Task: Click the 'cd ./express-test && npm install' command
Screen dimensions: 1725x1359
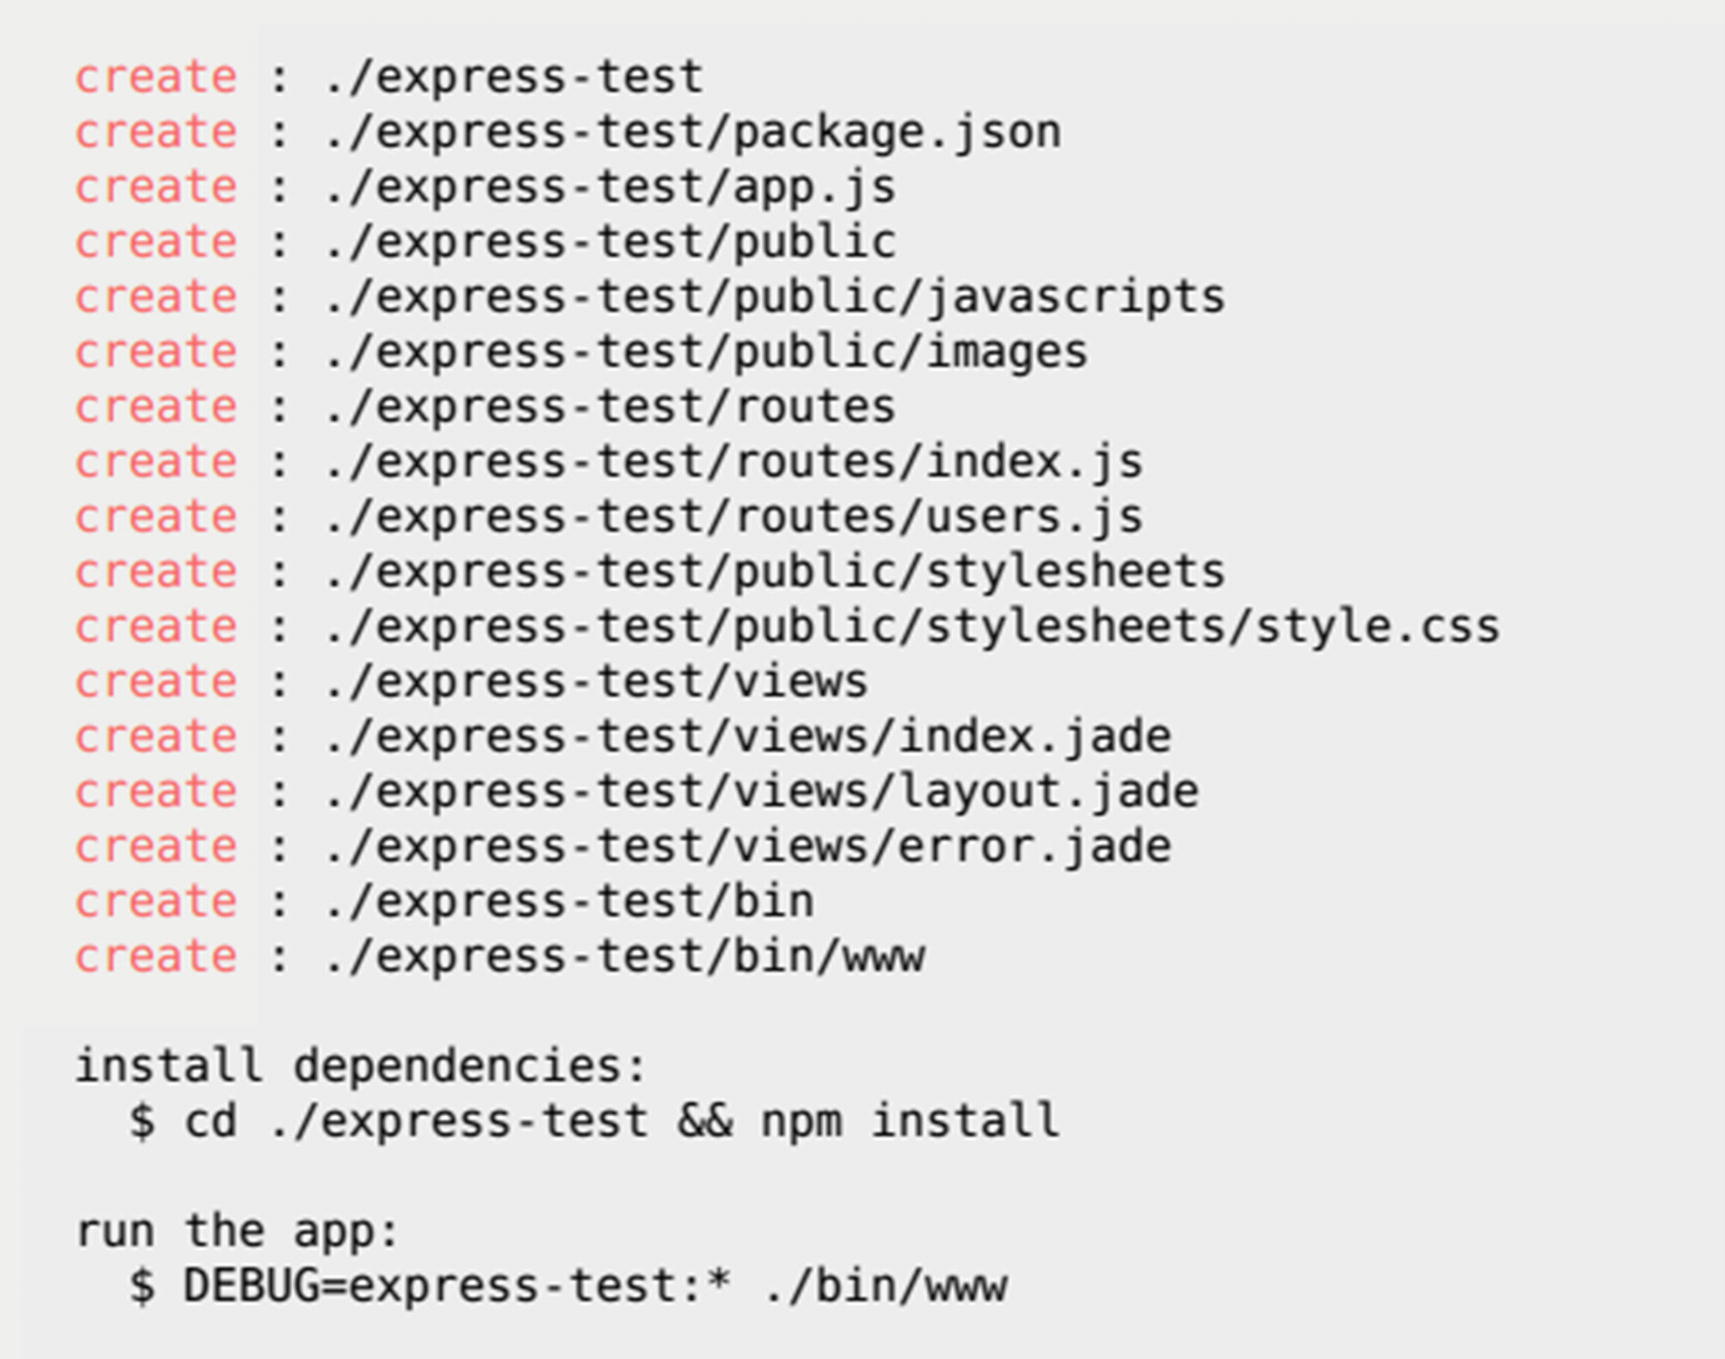Action: click(621, 1122)
